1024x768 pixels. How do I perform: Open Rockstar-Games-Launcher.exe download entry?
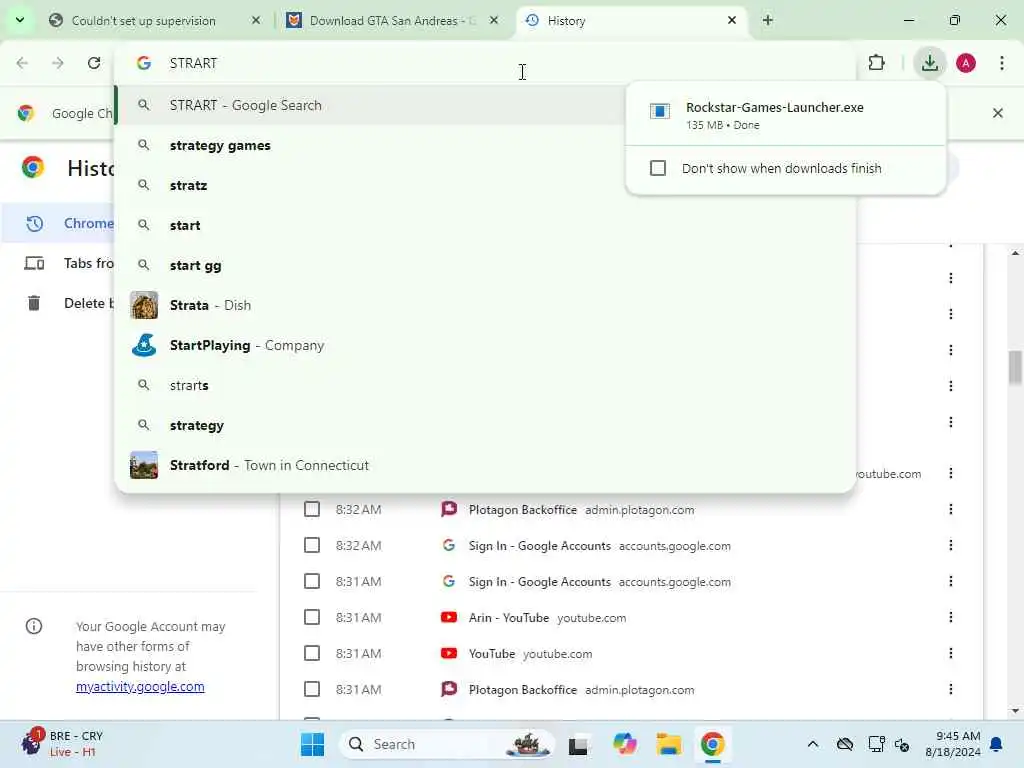(x=785, y=114)
